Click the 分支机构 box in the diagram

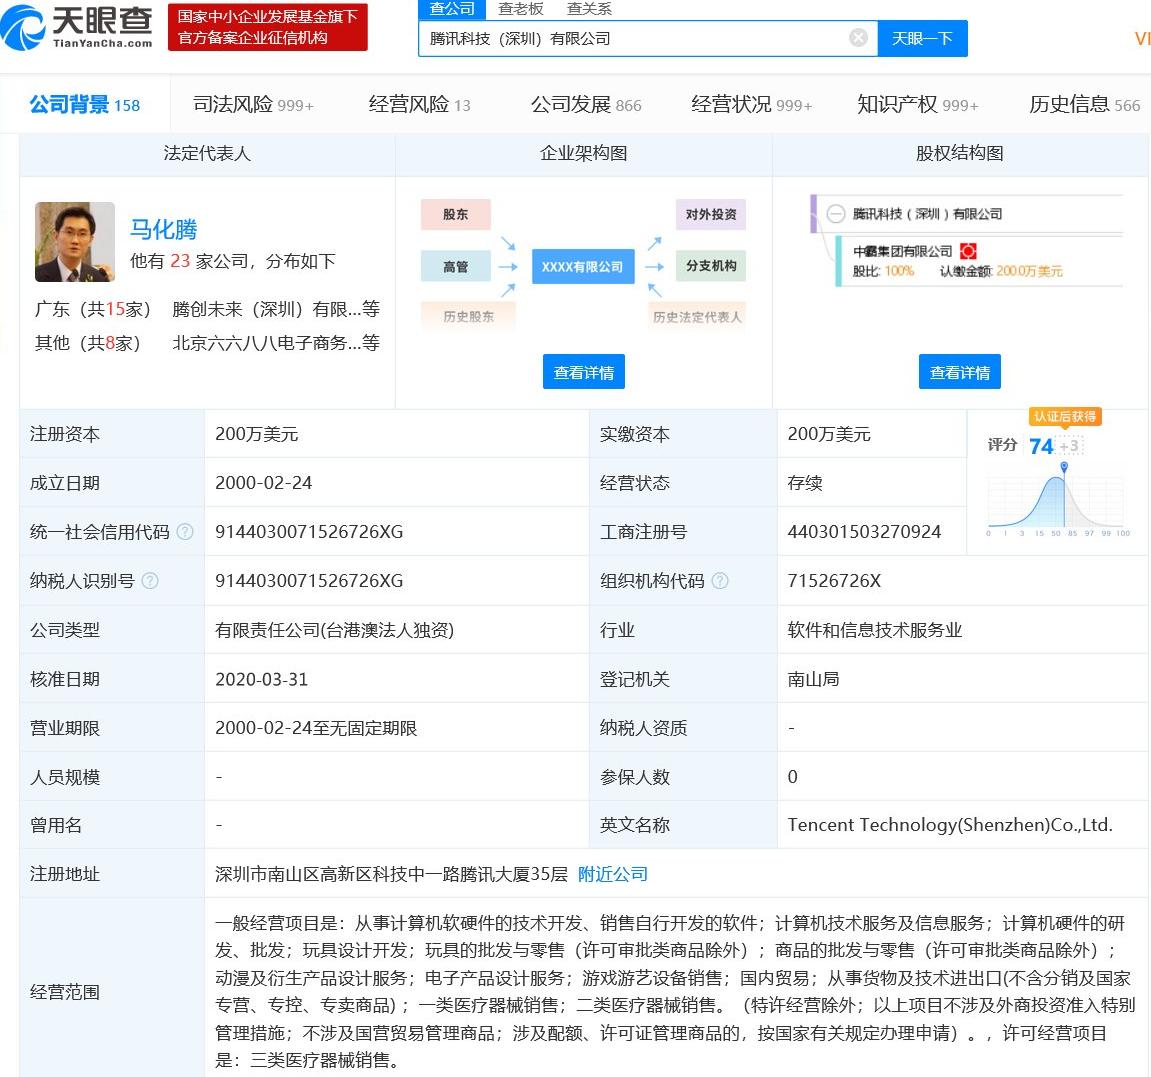(x=711, y=266)
